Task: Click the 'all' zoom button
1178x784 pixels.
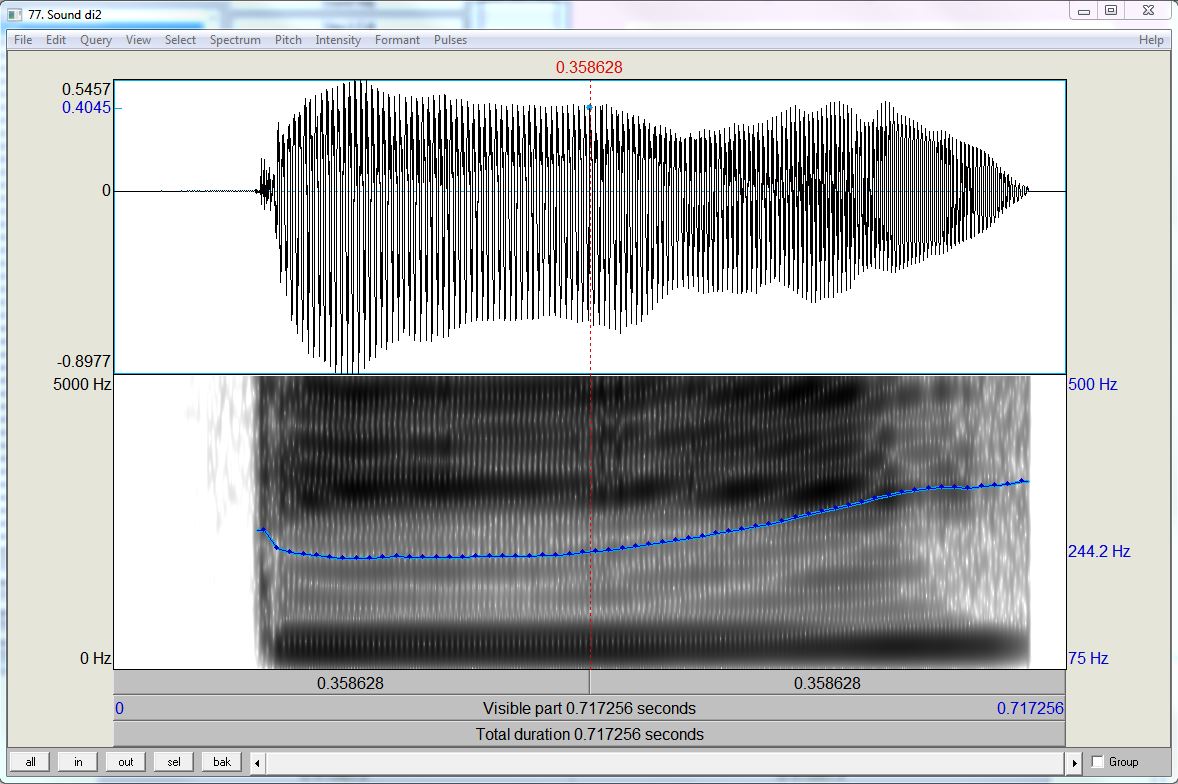Action: point(30,761)
